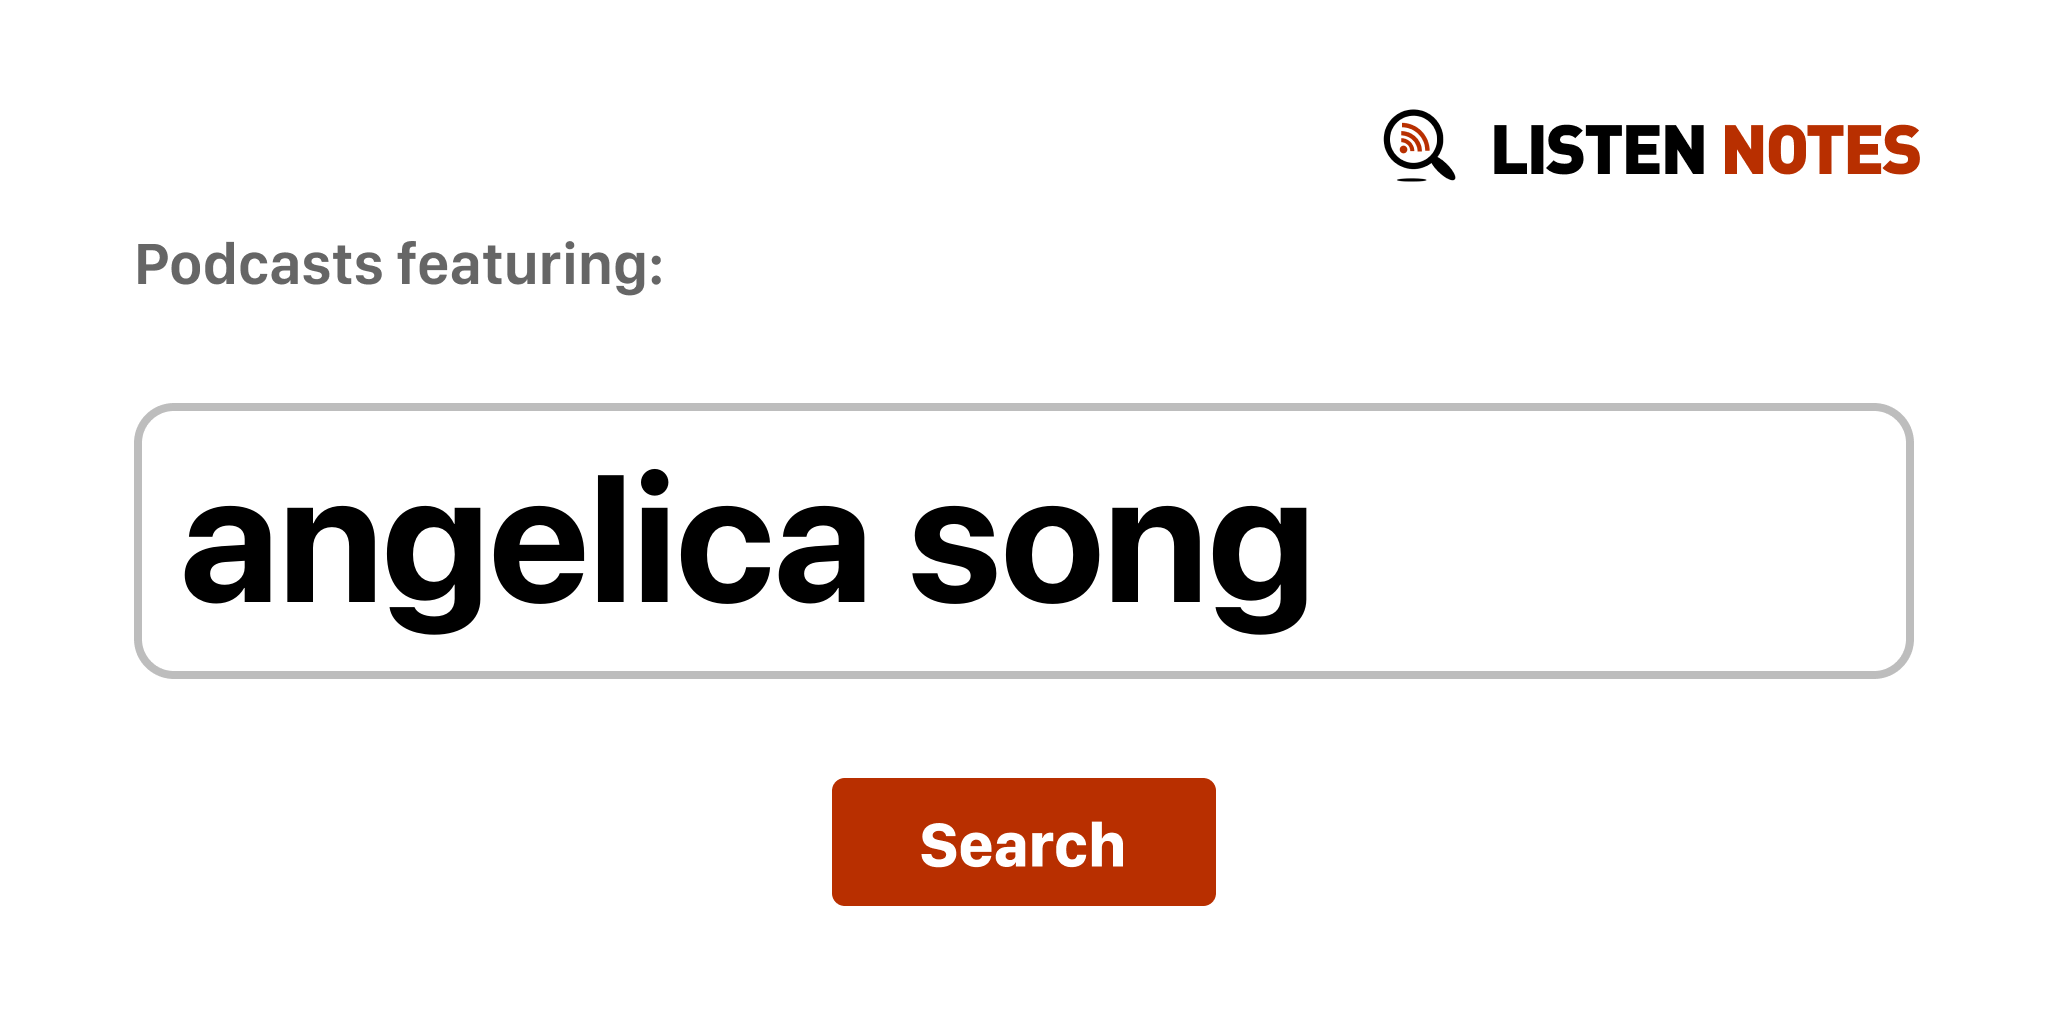The image size is (2048, 1024).
Task: Click the "Podcasts featuring:" label
Action: click(399, 265)
